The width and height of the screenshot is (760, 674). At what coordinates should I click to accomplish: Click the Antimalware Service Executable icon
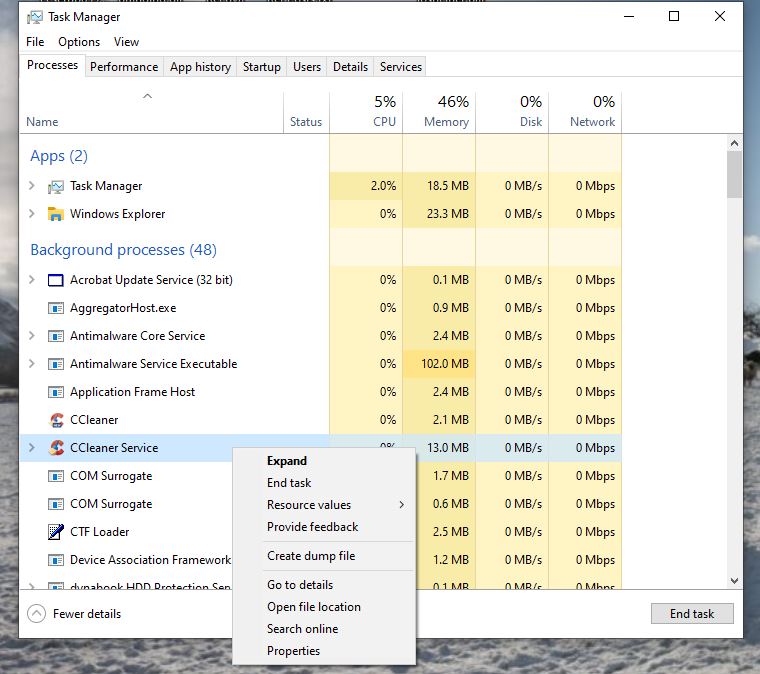point(56,364)
